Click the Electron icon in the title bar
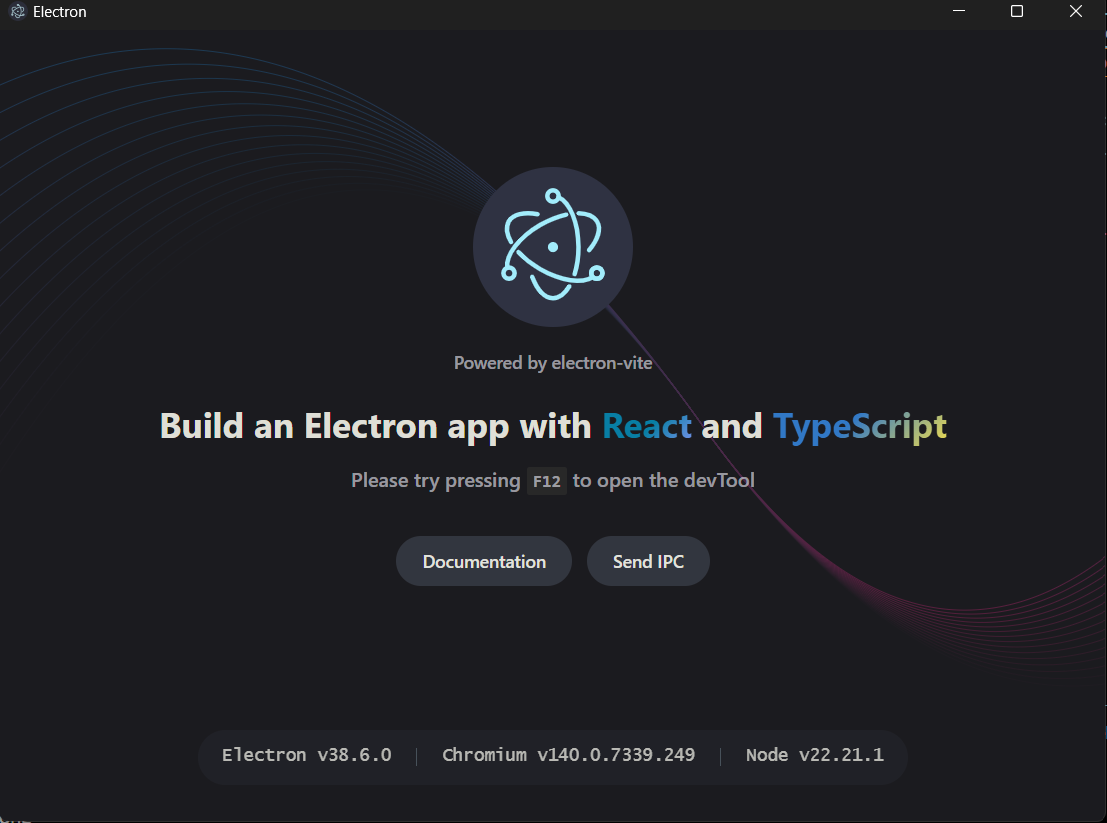The image size is (1107, 823). pyautogui.click(x=18, y=12)
